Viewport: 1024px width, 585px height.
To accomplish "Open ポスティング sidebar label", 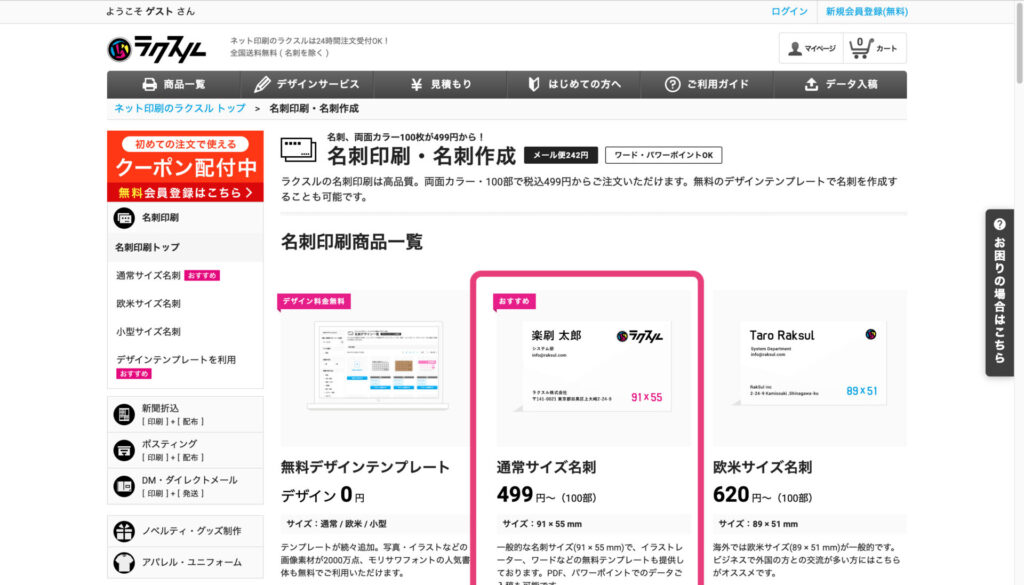I will point(169,444).
